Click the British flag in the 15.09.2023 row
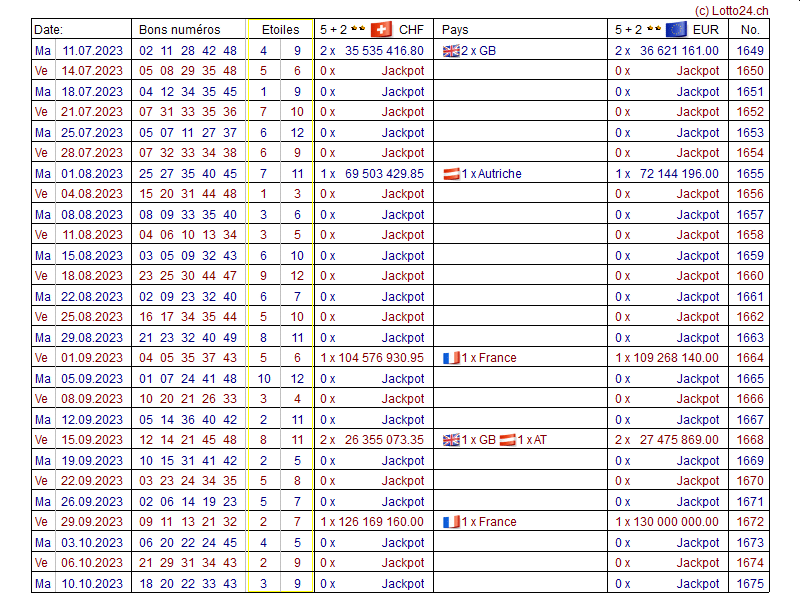 click(x=451, y=440)
